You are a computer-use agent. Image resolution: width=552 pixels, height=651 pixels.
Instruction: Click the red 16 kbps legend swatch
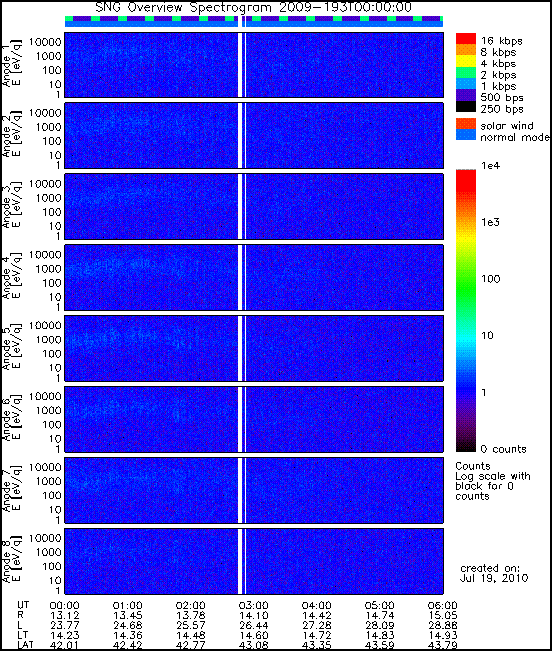(x=466, y=39)
